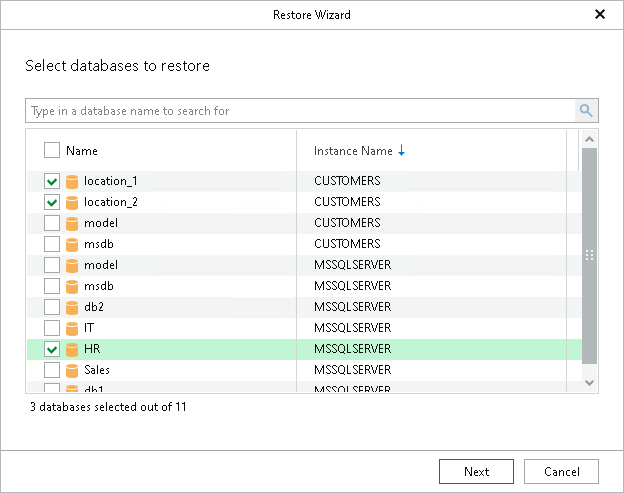Sort by the Instance Name column header
This screenshot has height=493, width=624.
[353, 151]
